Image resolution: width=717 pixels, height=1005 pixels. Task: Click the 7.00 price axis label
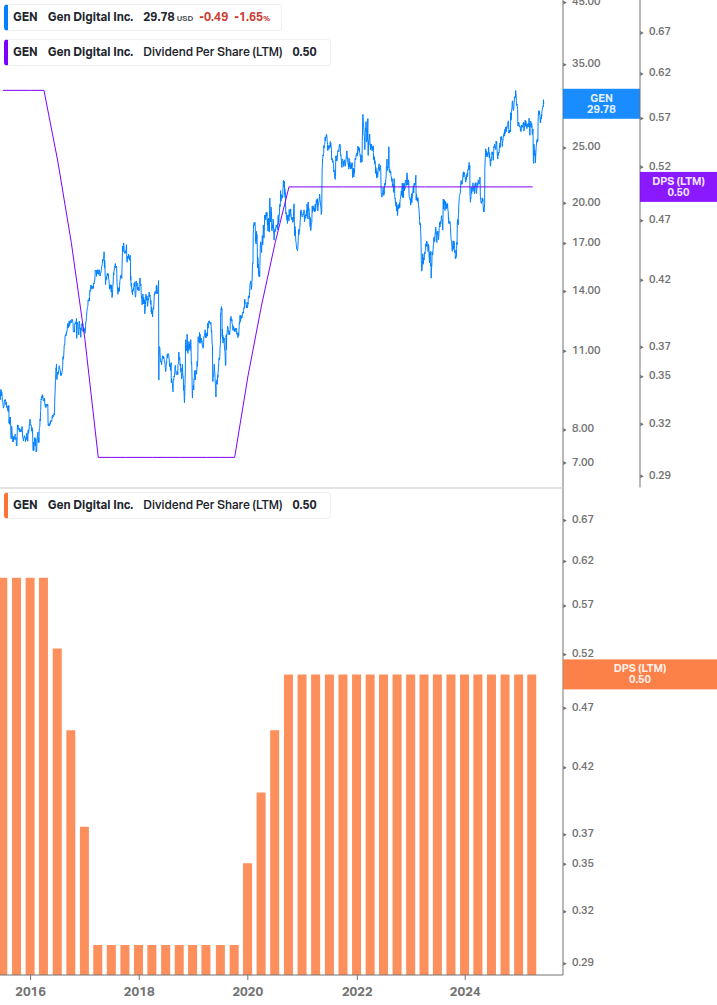pyautogui.click(x=582, y=462)
